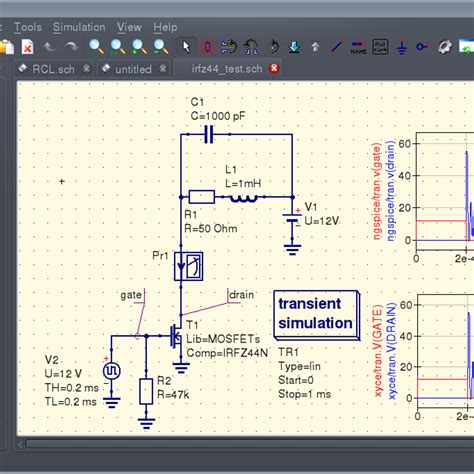This screenshot has width=474, height=474.
Task: Select resistor R1 symbol
Action: (202, 197)
